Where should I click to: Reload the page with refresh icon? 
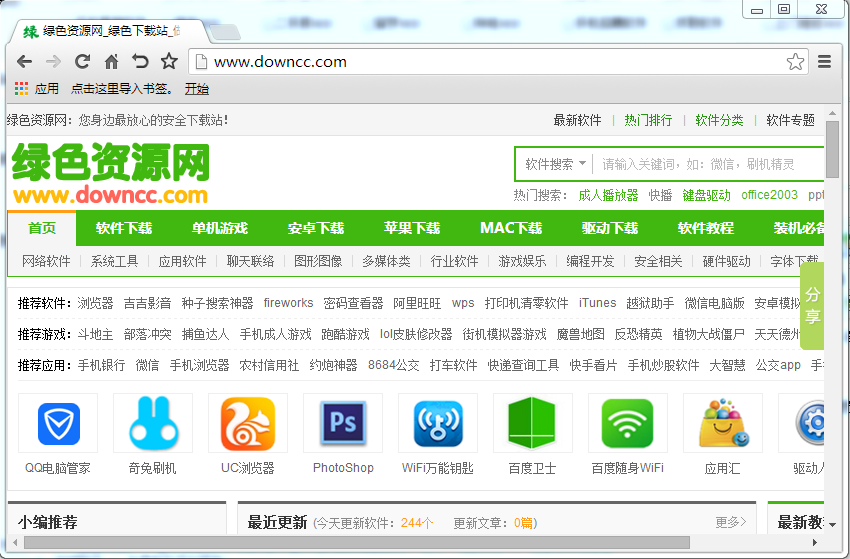82,62
